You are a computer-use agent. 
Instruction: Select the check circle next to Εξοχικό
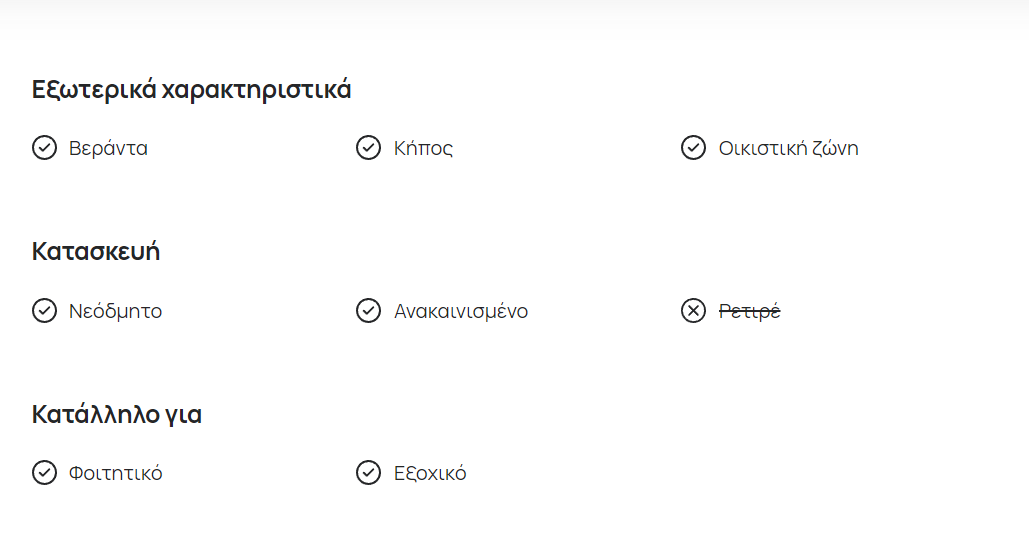point(368,472)
